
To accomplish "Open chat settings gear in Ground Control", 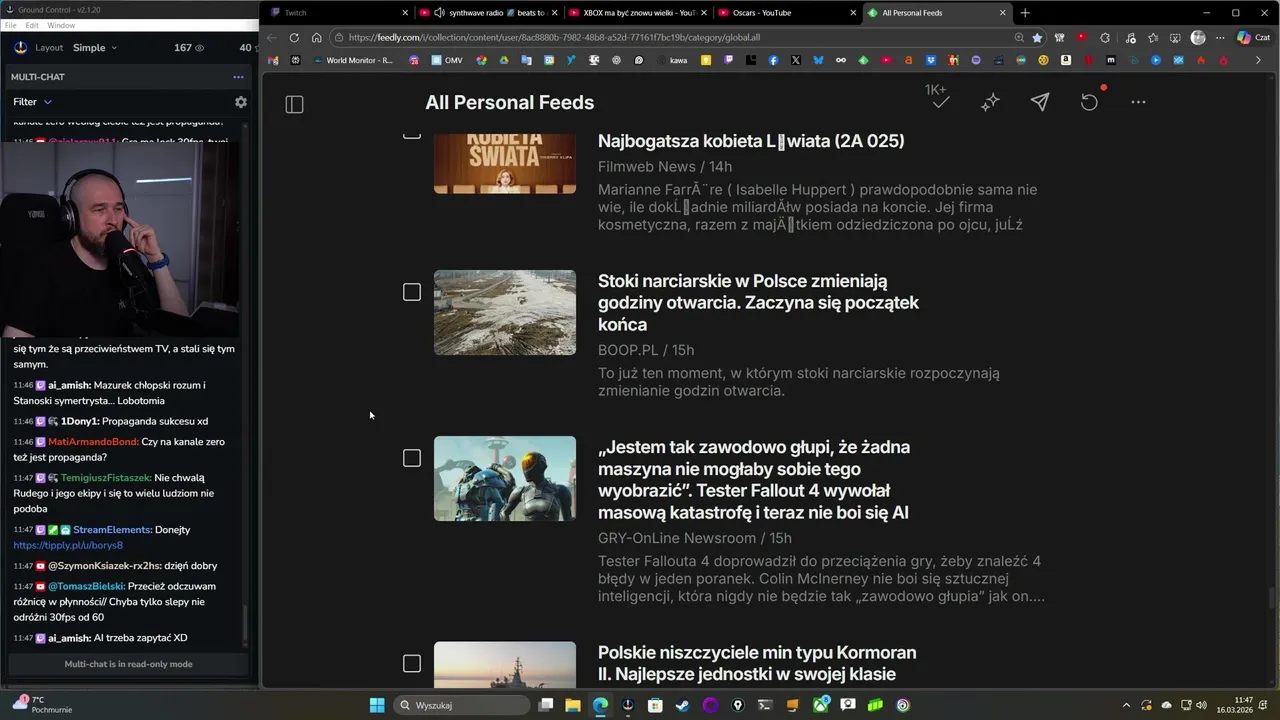I will point(240,102).
